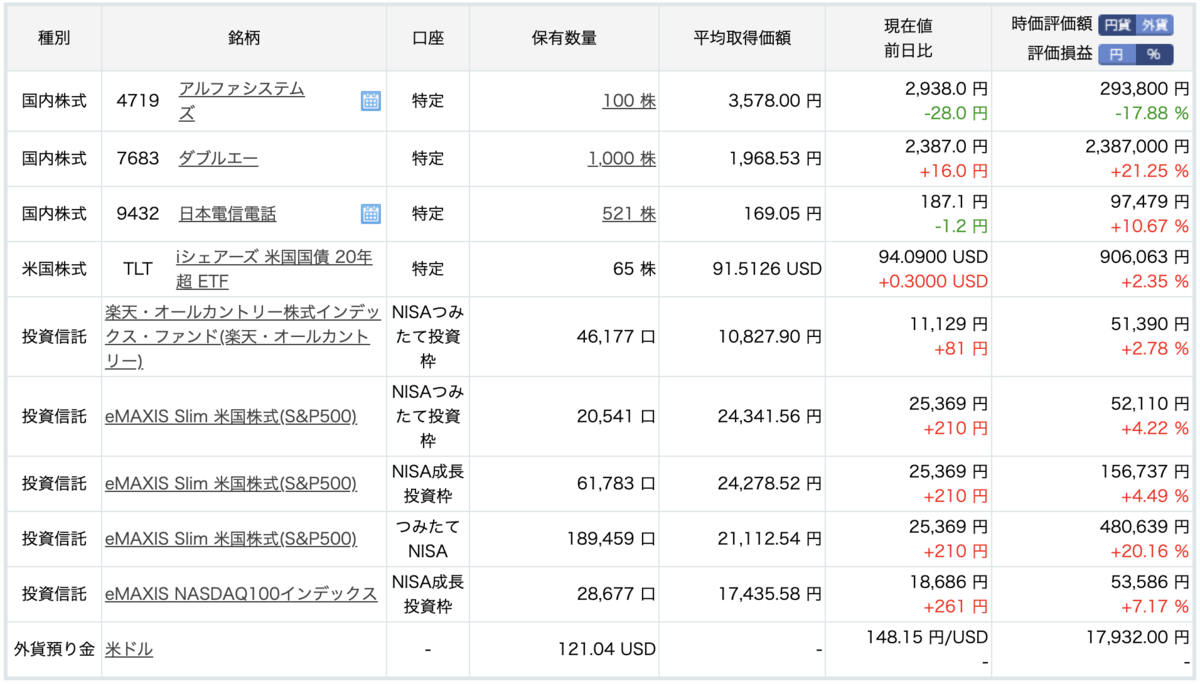The image size is (1200, 684).
Task: Click the 口座 column header
Action: click(428, 38)
